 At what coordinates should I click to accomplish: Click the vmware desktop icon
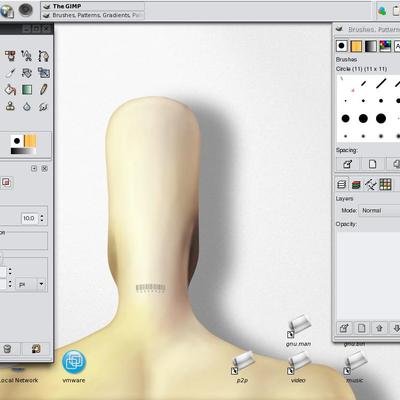[74, 361]
